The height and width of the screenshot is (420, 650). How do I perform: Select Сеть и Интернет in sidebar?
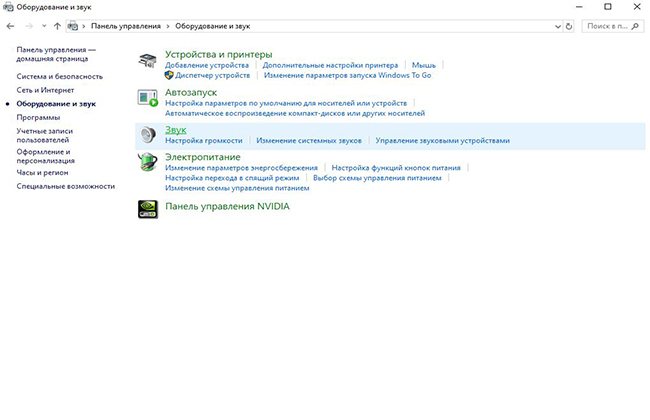point(45,90)
